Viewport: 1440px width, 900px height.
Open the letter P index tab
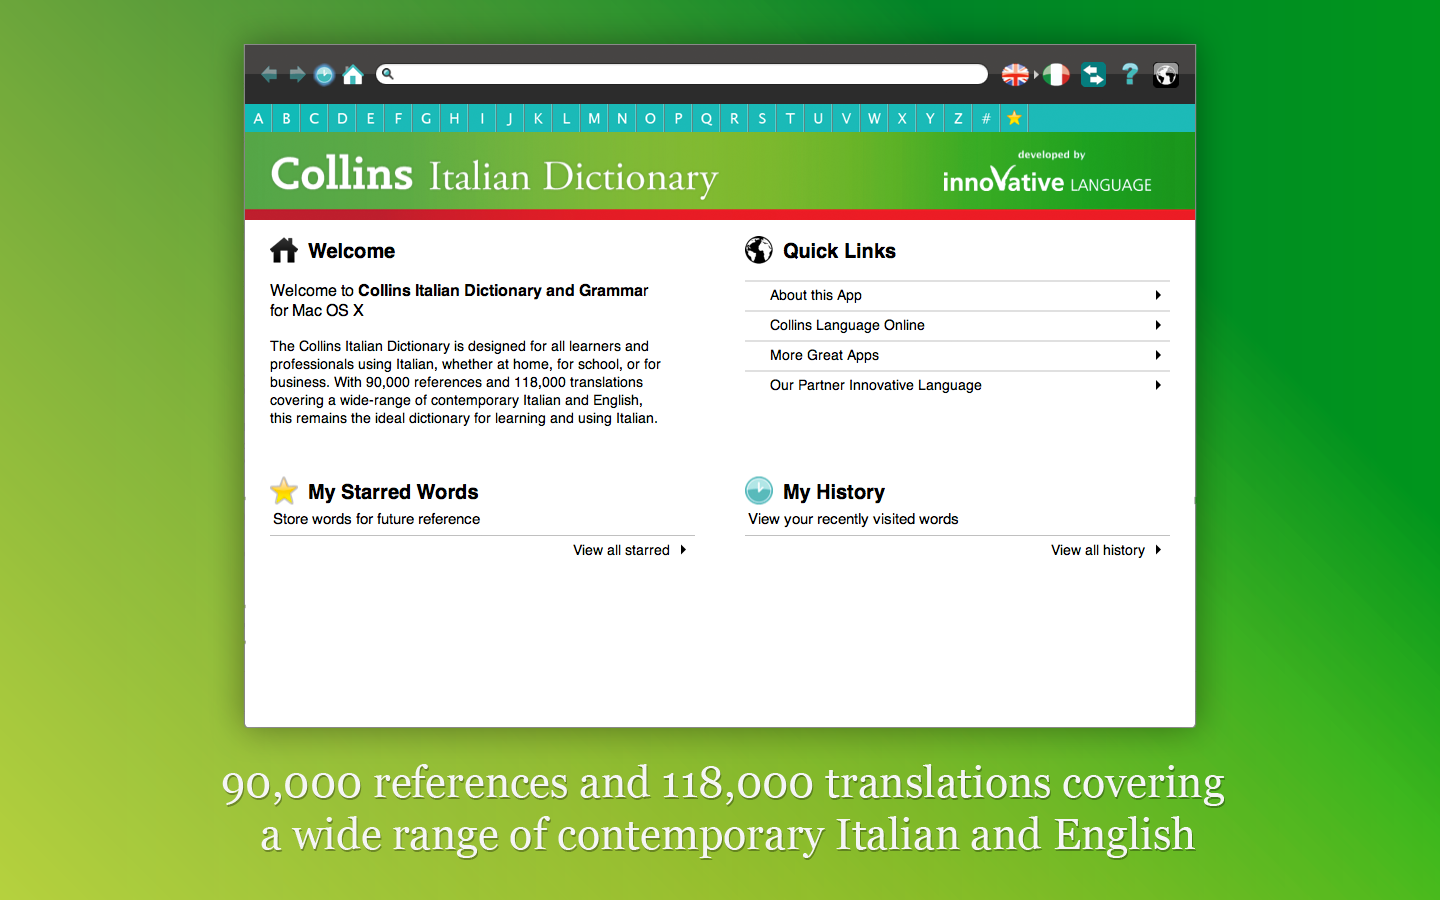(678, 118)
